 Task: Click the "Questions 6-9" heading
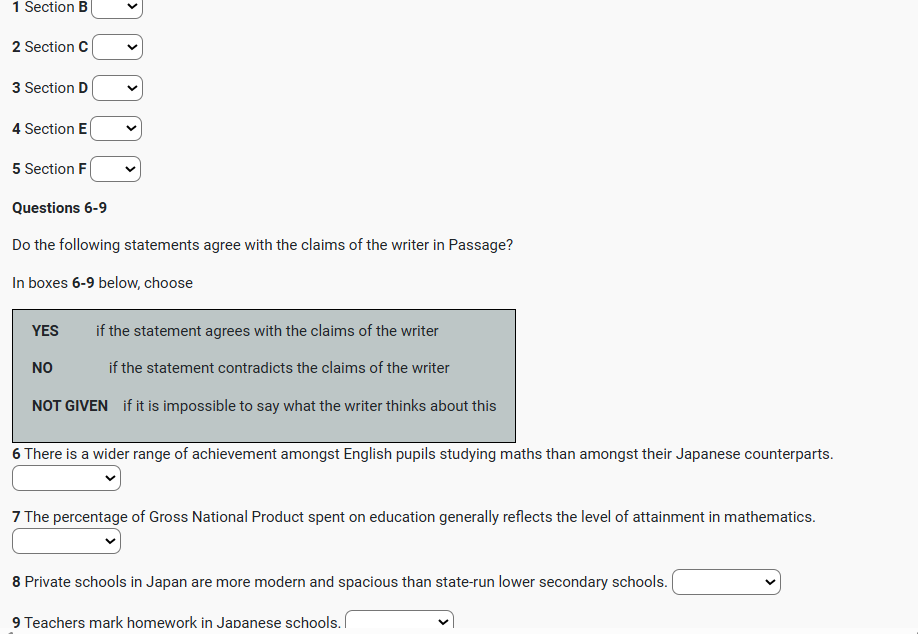[59, 208]
